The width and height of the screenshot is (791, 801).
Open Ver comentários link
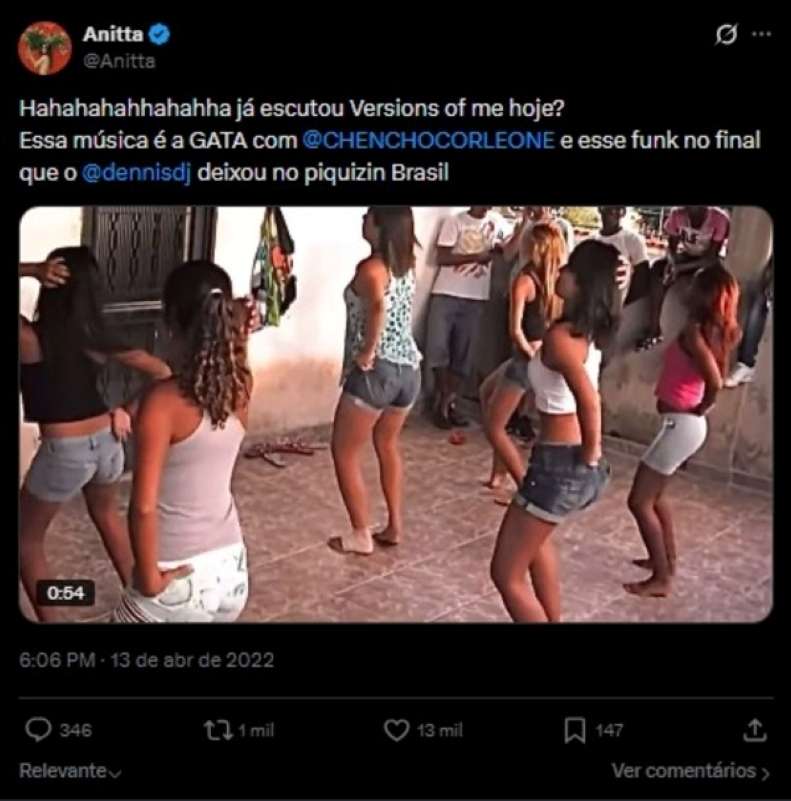pos(684,771)
